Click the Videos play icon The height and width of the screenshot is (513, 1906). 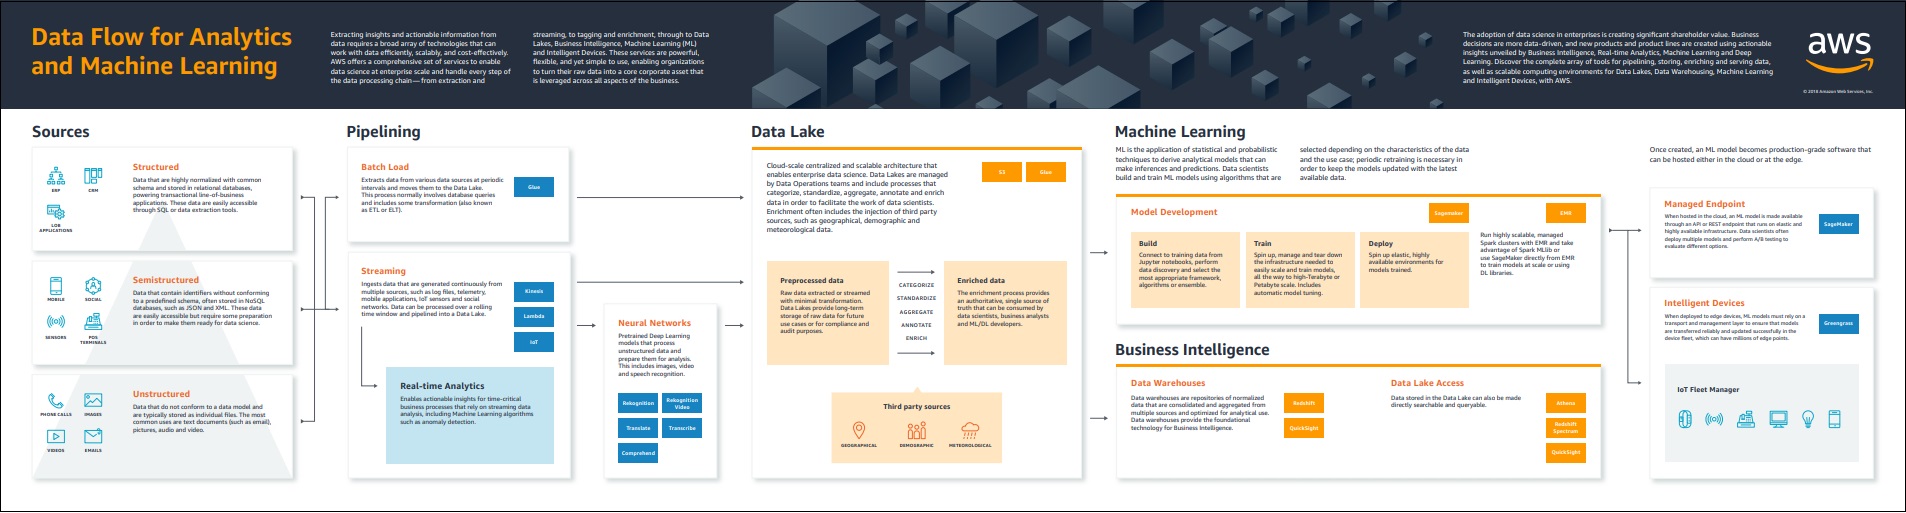[56, 436]
